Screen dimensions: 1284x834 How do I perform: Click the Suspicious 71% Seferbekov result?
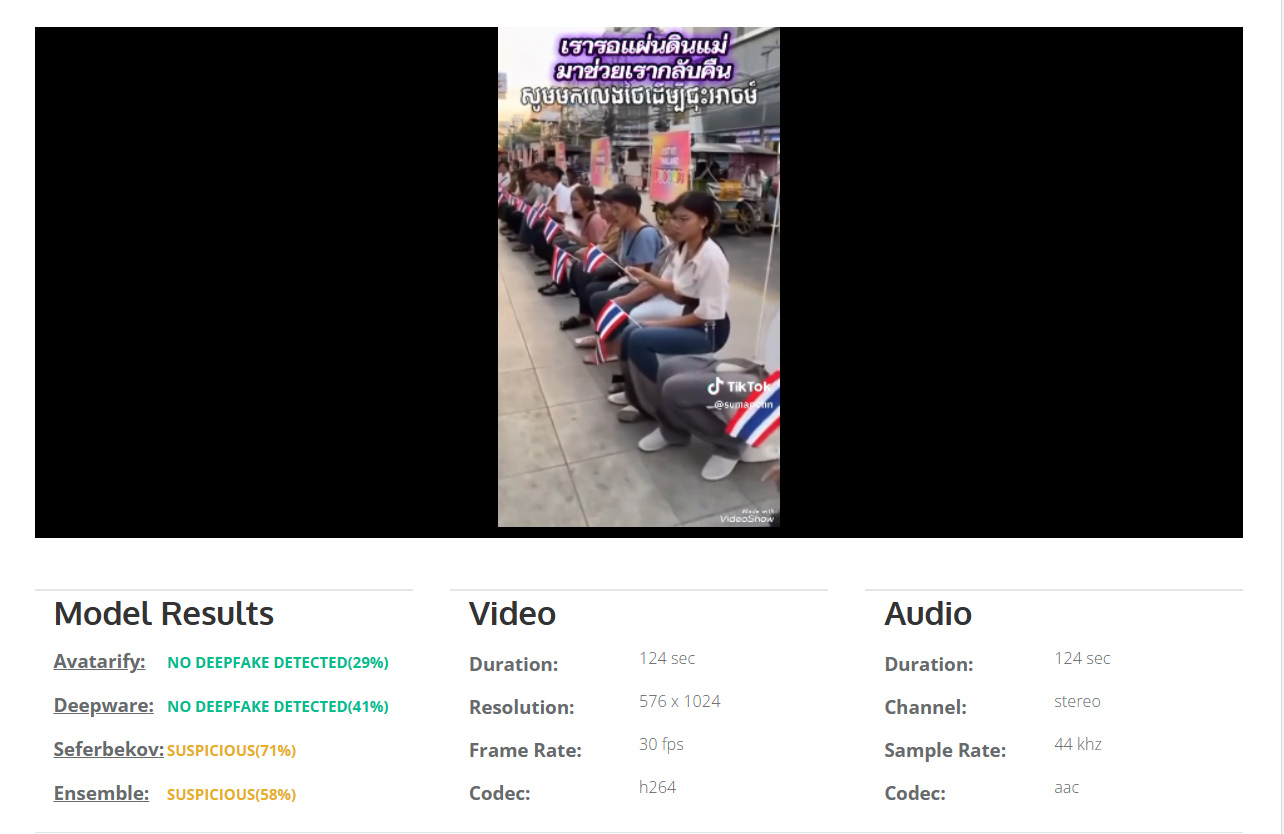[x=231, y=750]
